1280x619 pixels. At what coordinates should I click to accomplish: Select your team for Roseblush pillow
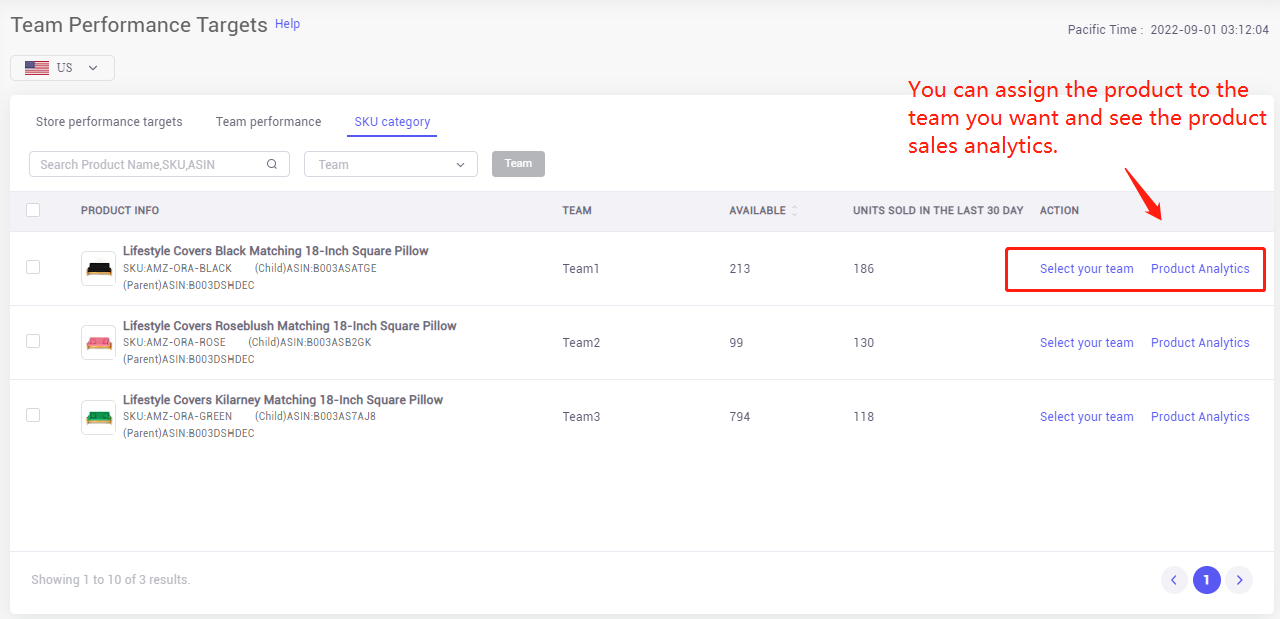(1087, 343)
